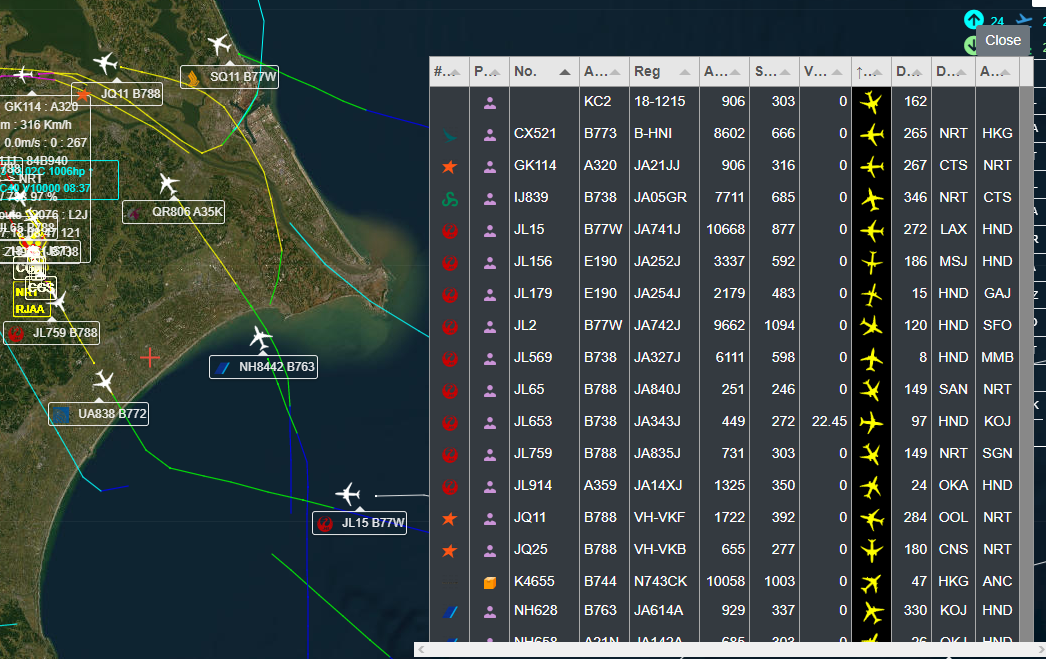Click aircraft type A359 in JL914 row
Viewport: 1046px width, 659px height.
pyautogui.click(x=600, y=486)
